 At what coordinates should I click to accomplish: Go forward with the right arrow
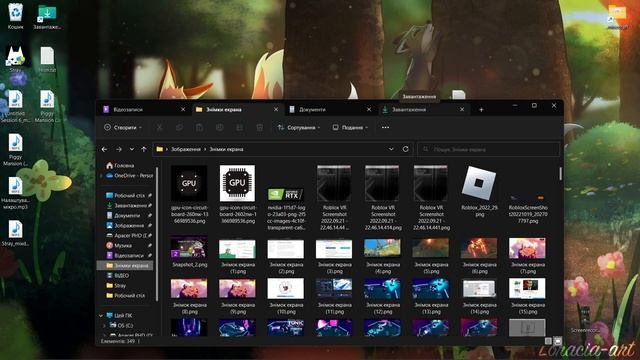tap(119, 149)
